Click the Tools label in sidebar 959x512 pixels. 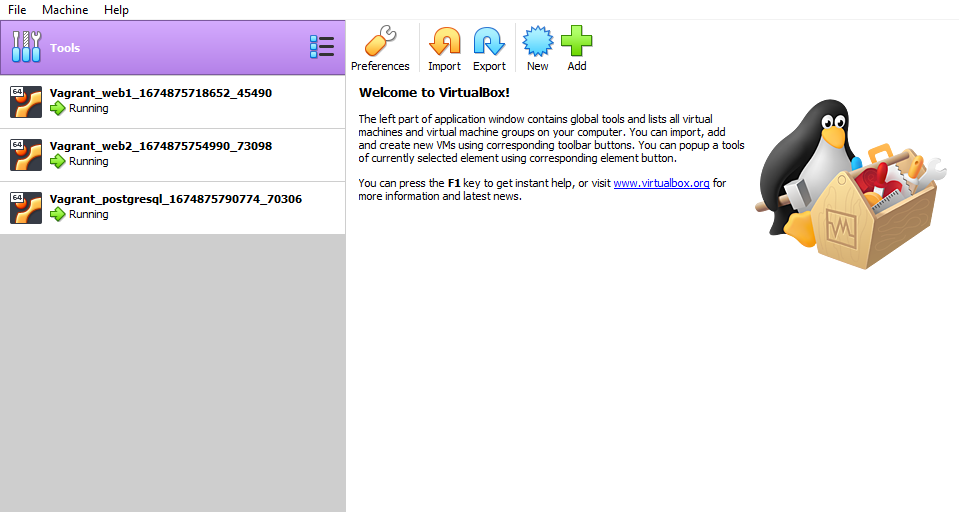pos(65,48)
